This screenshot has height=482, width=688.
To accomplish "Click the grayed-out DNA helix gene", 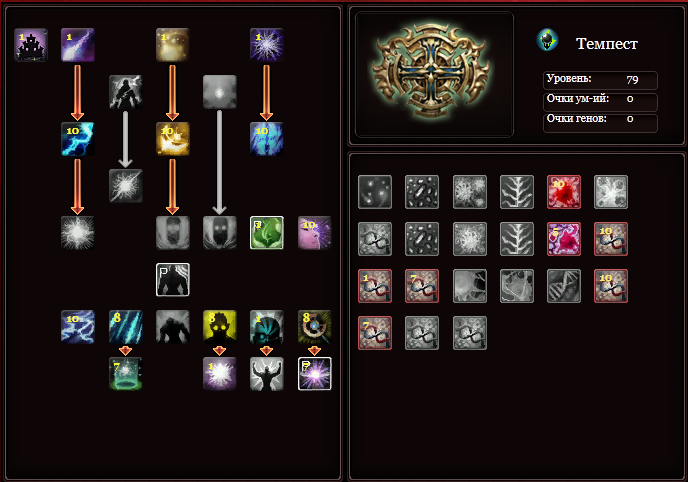I will [x=564, y=286].
